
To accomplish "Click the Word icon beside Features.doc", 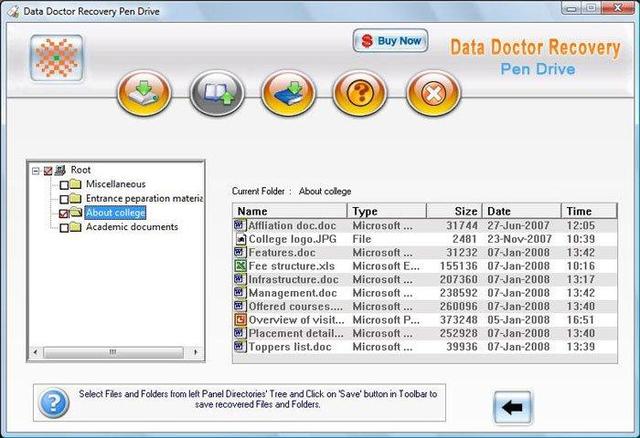I will point(240,252).
